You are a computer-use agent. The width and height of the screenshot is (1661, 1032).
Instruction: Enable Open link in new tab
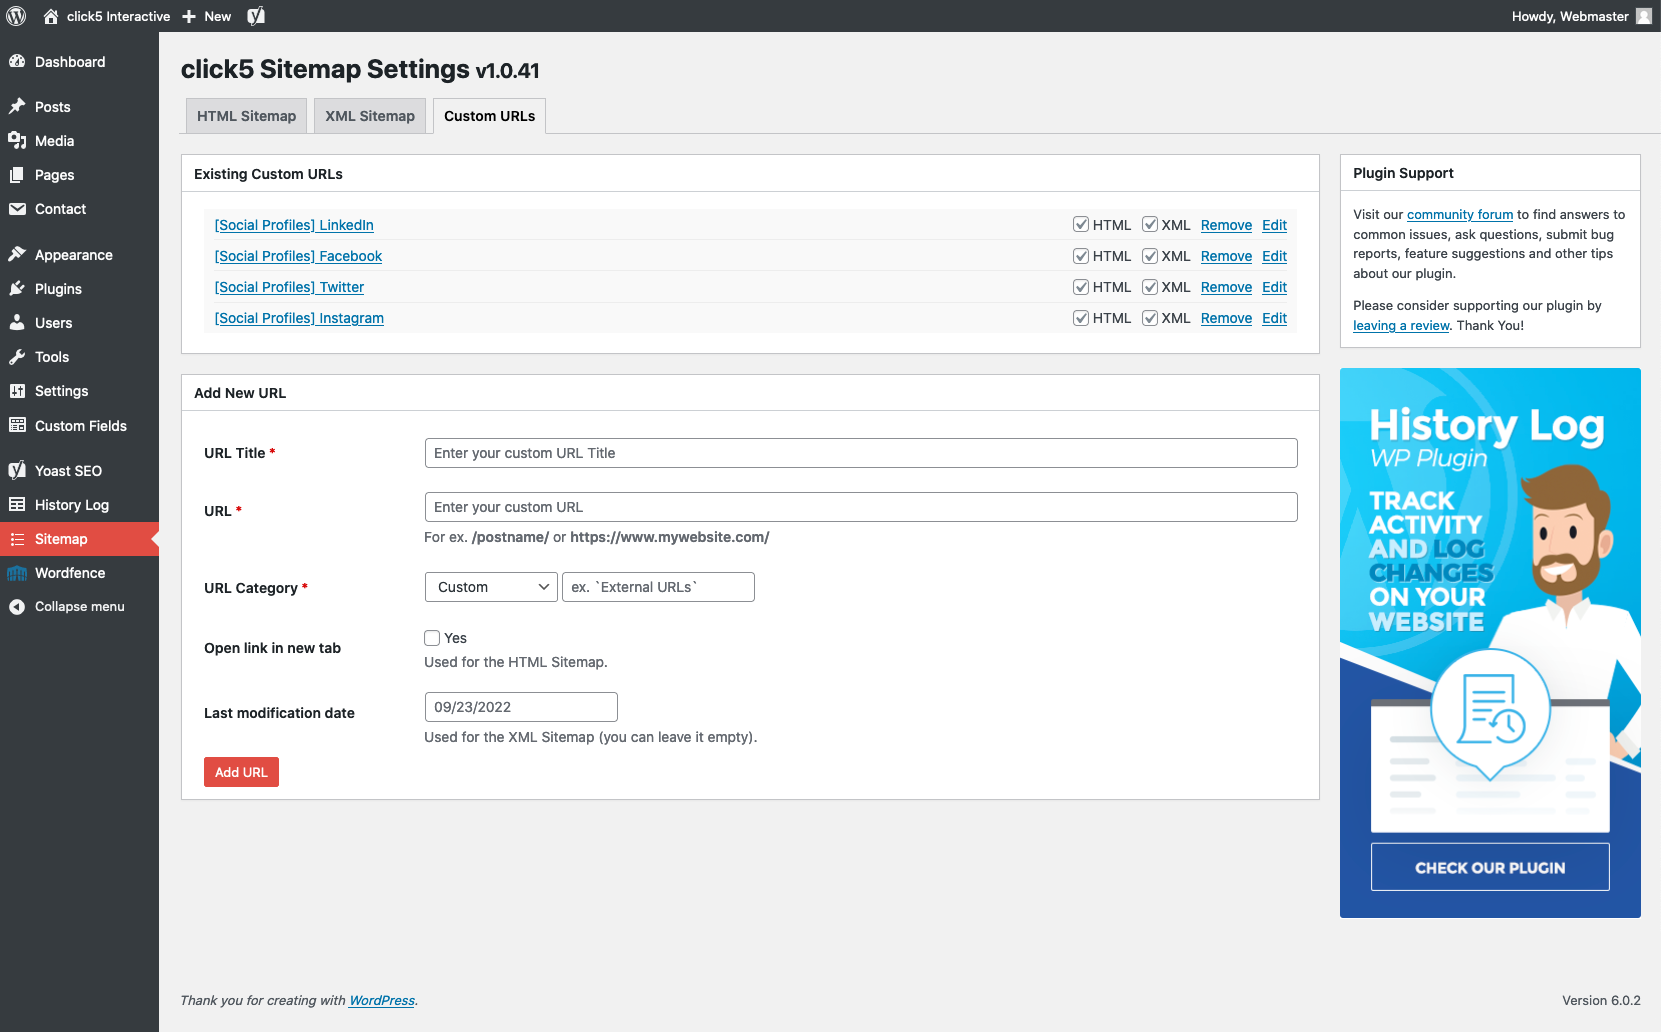click(x=432, y=637)
